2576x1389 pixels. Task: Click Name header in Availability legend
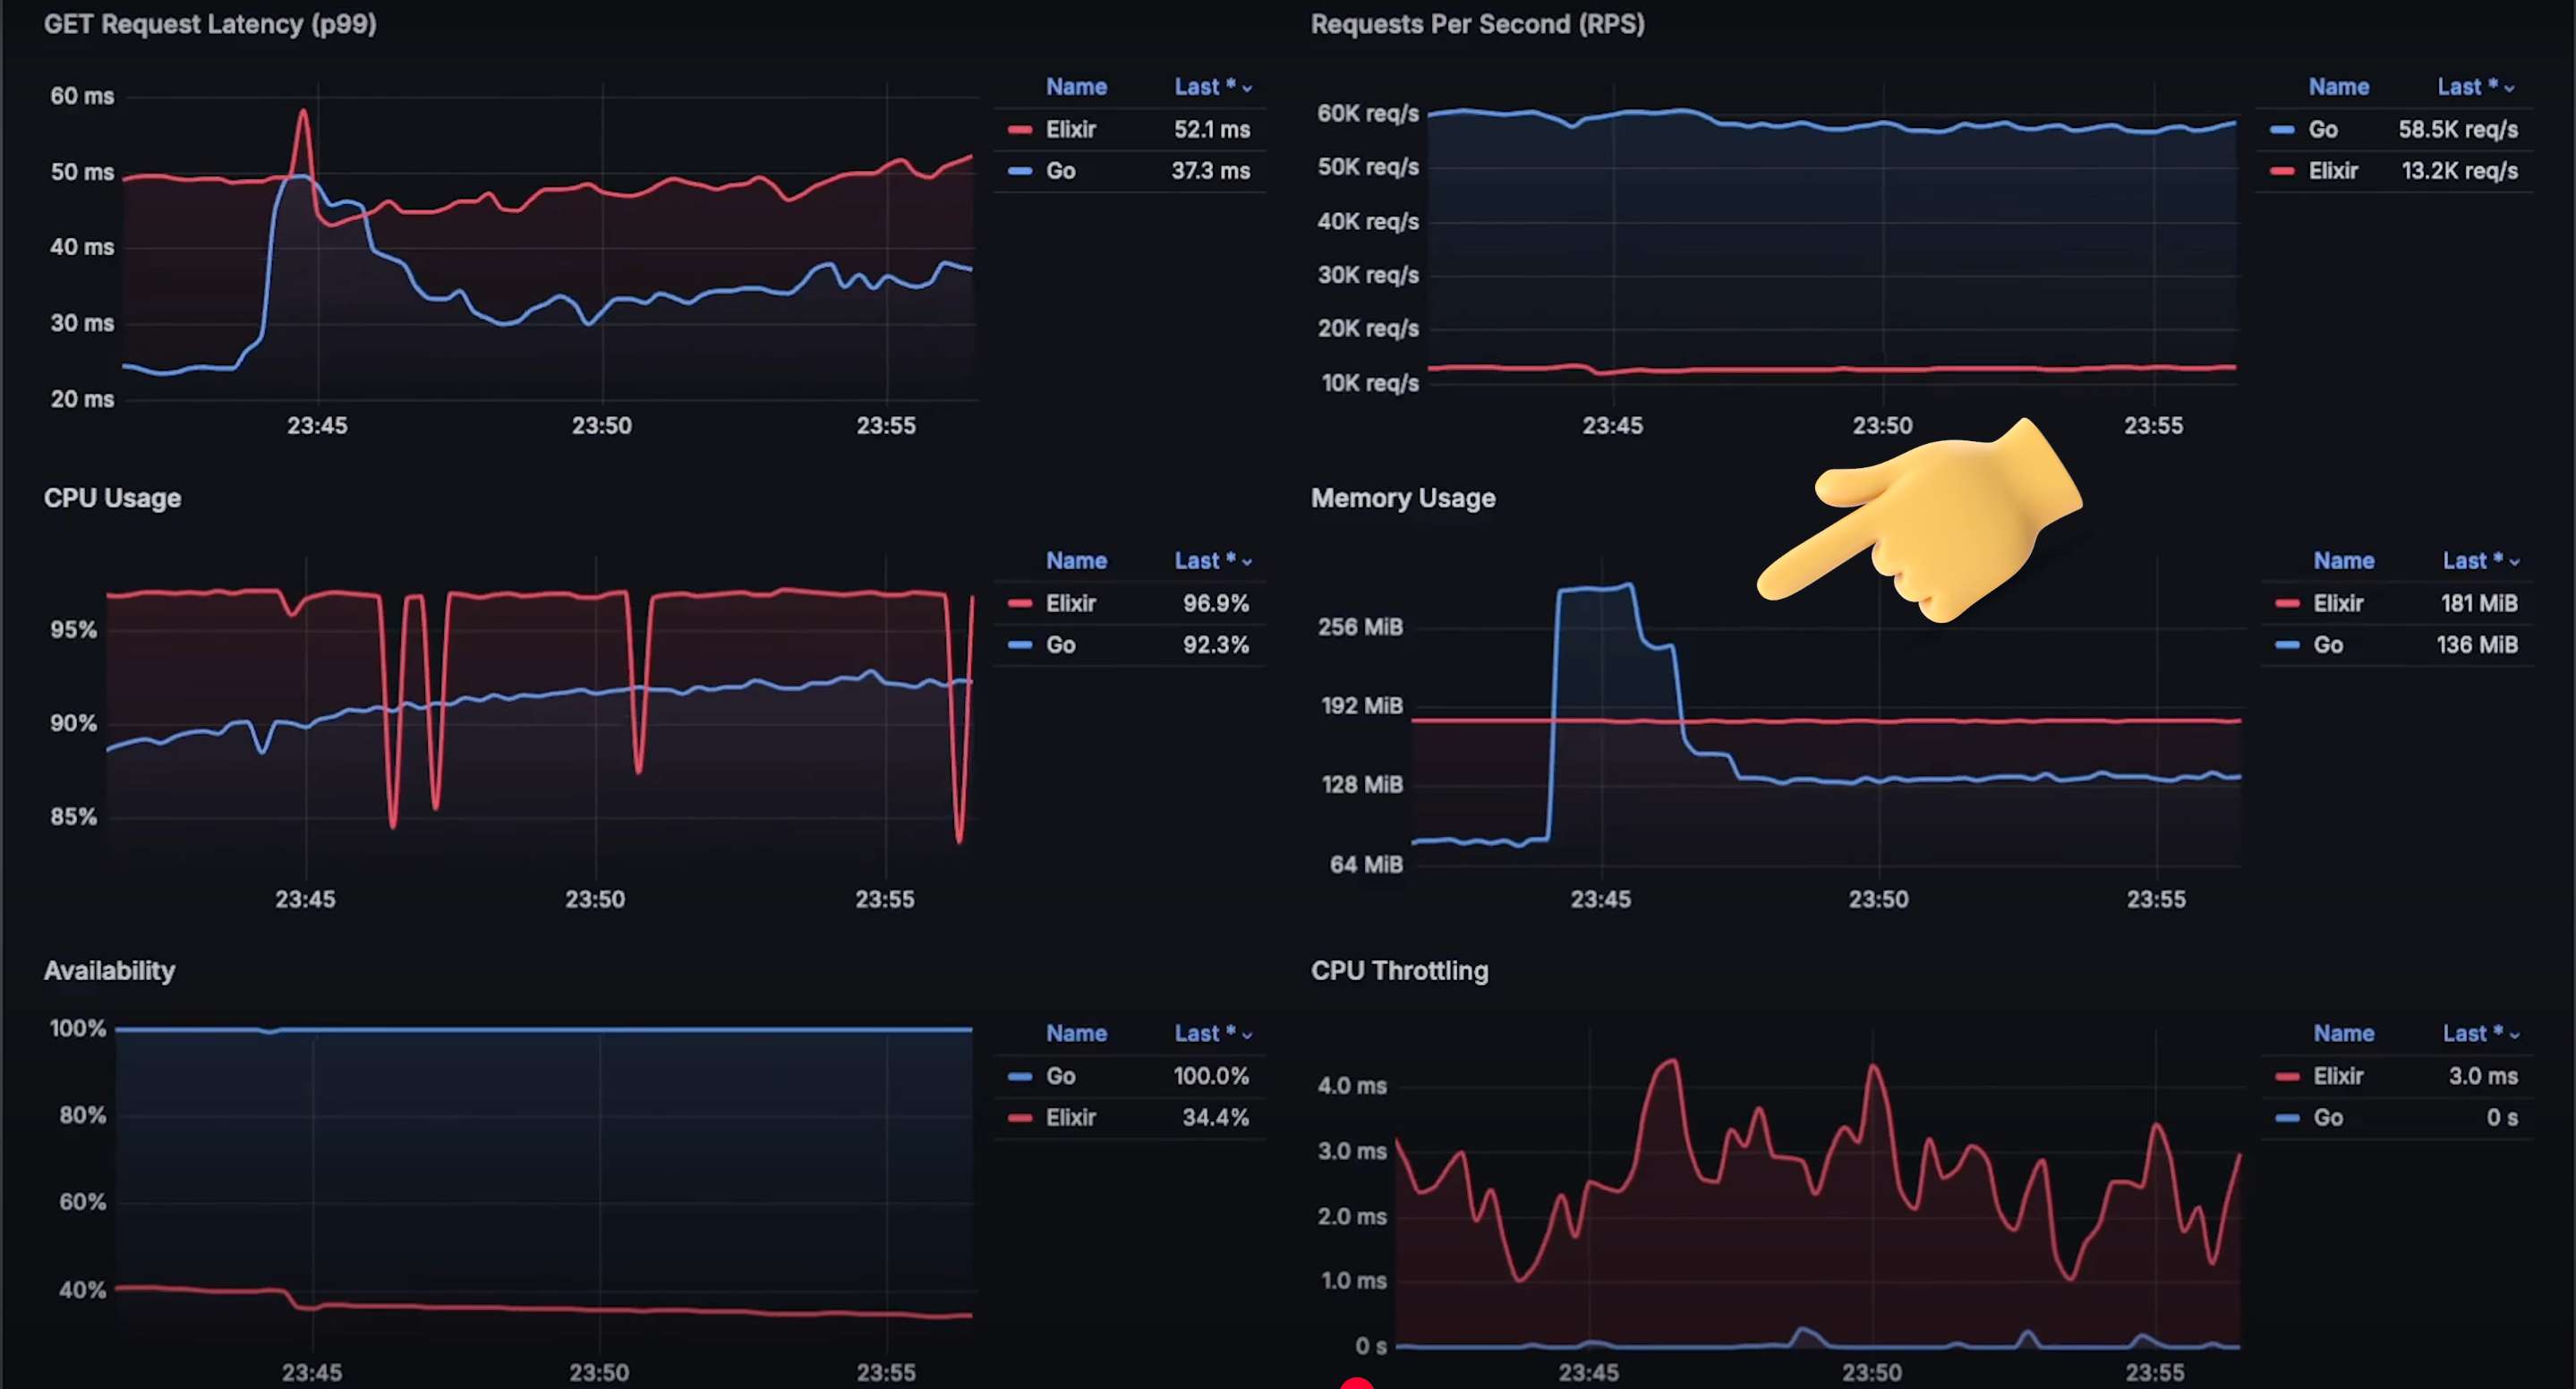pos(1076,1033)
